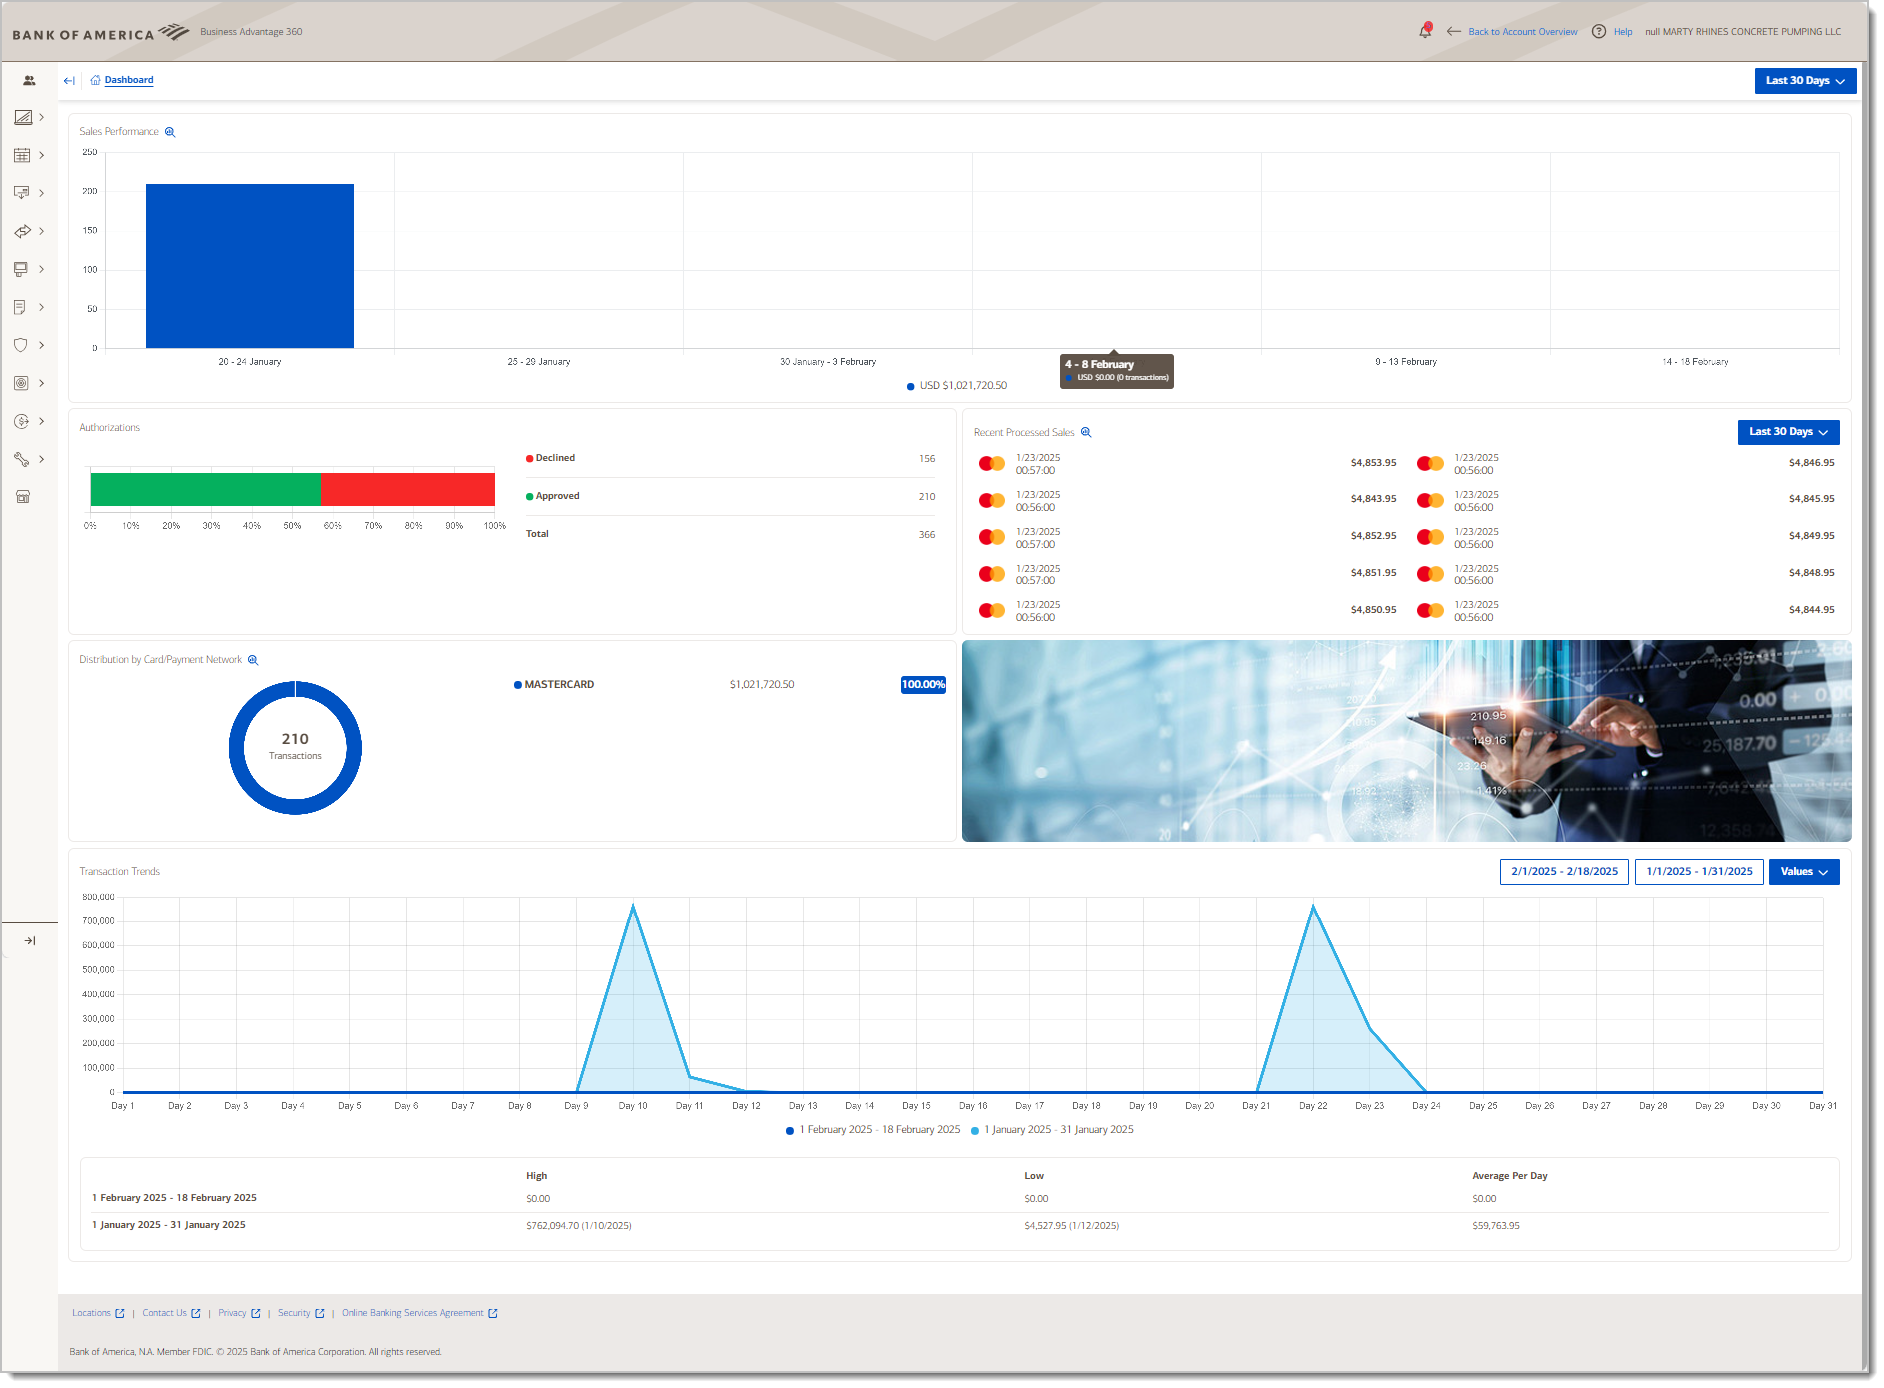Open the top Last 30 Days dropdown
This screenshot has height=1388, width=1884.
point(1804,81)
